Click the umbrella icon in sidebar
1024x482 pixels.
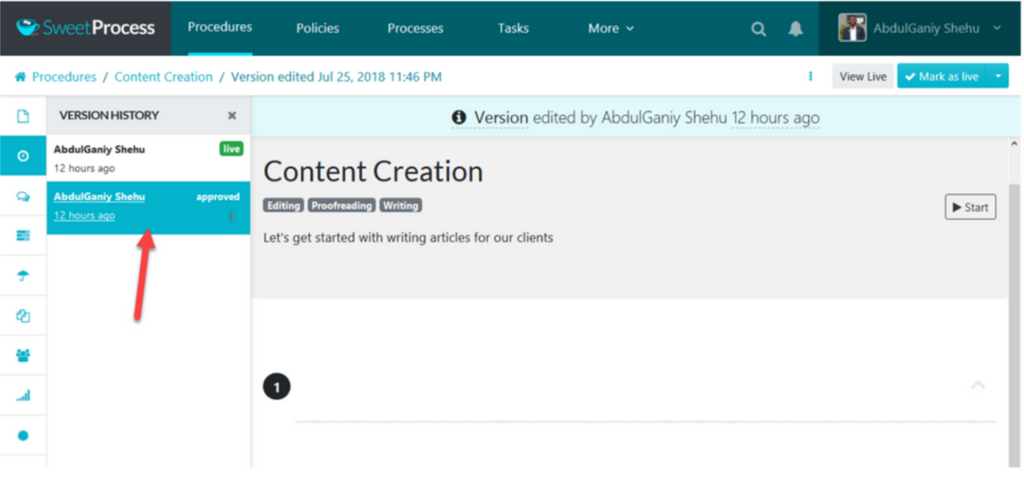click(23, 276)
